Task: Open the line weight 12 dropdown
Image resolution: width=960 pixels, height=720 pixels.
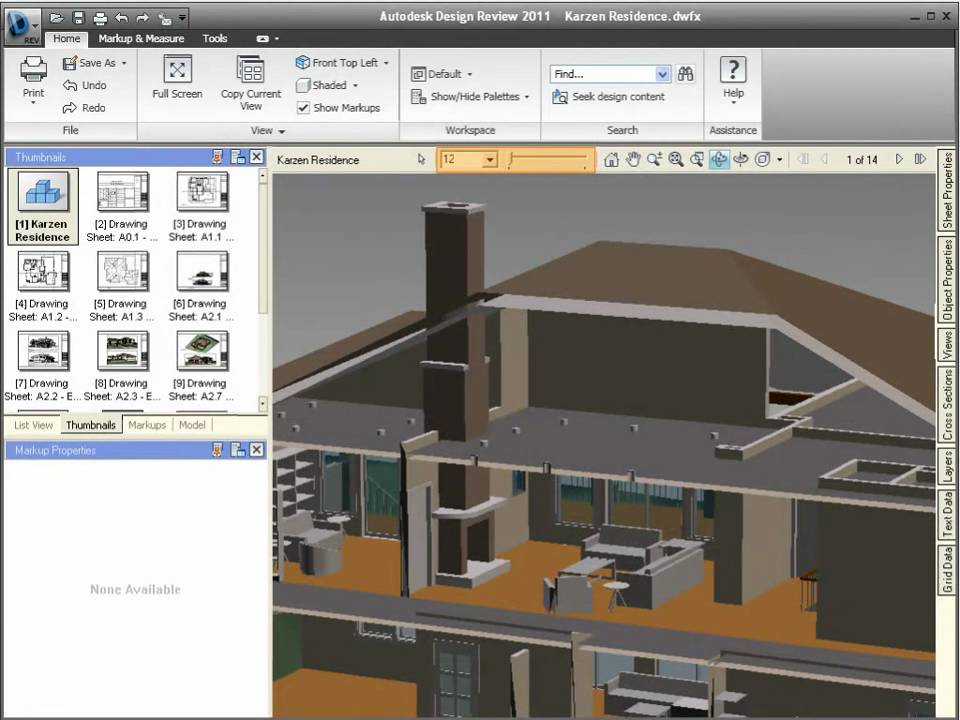Action: click(x=489, y=160)
